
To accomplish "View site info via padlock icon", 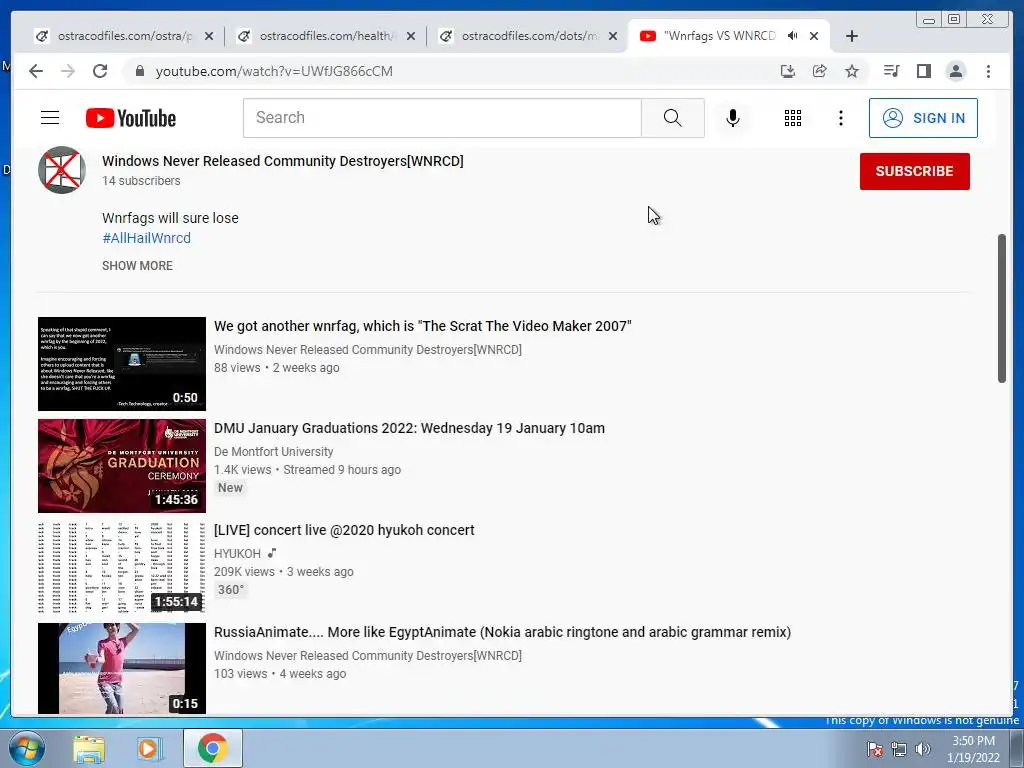I will pos(139,71).
